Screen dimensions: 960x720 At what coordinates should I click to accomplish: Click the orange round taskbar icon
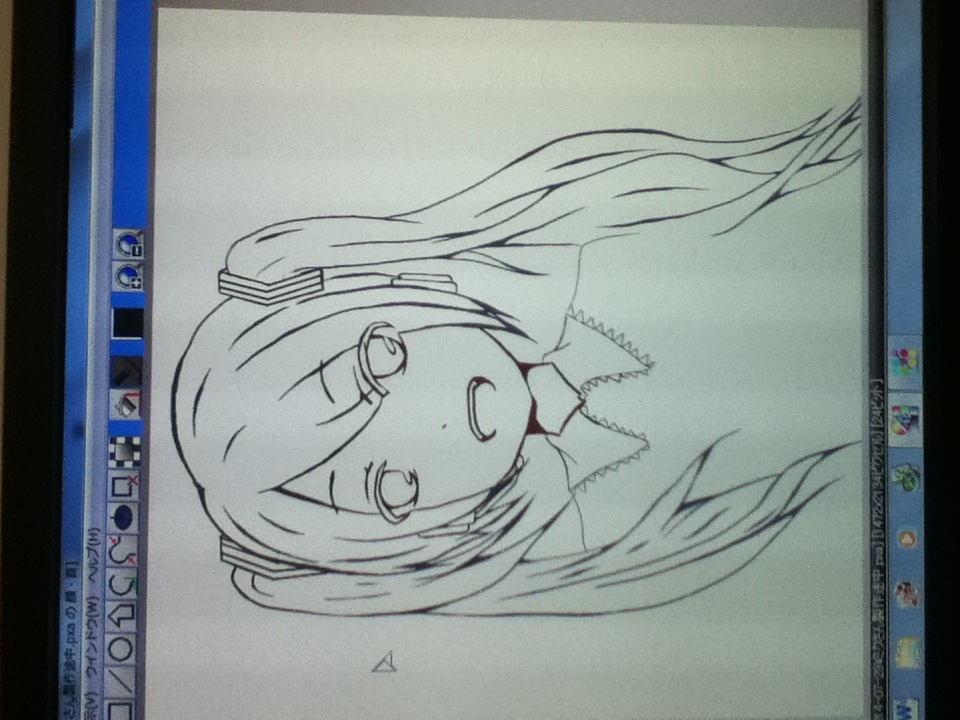click(x=907, y=539)
